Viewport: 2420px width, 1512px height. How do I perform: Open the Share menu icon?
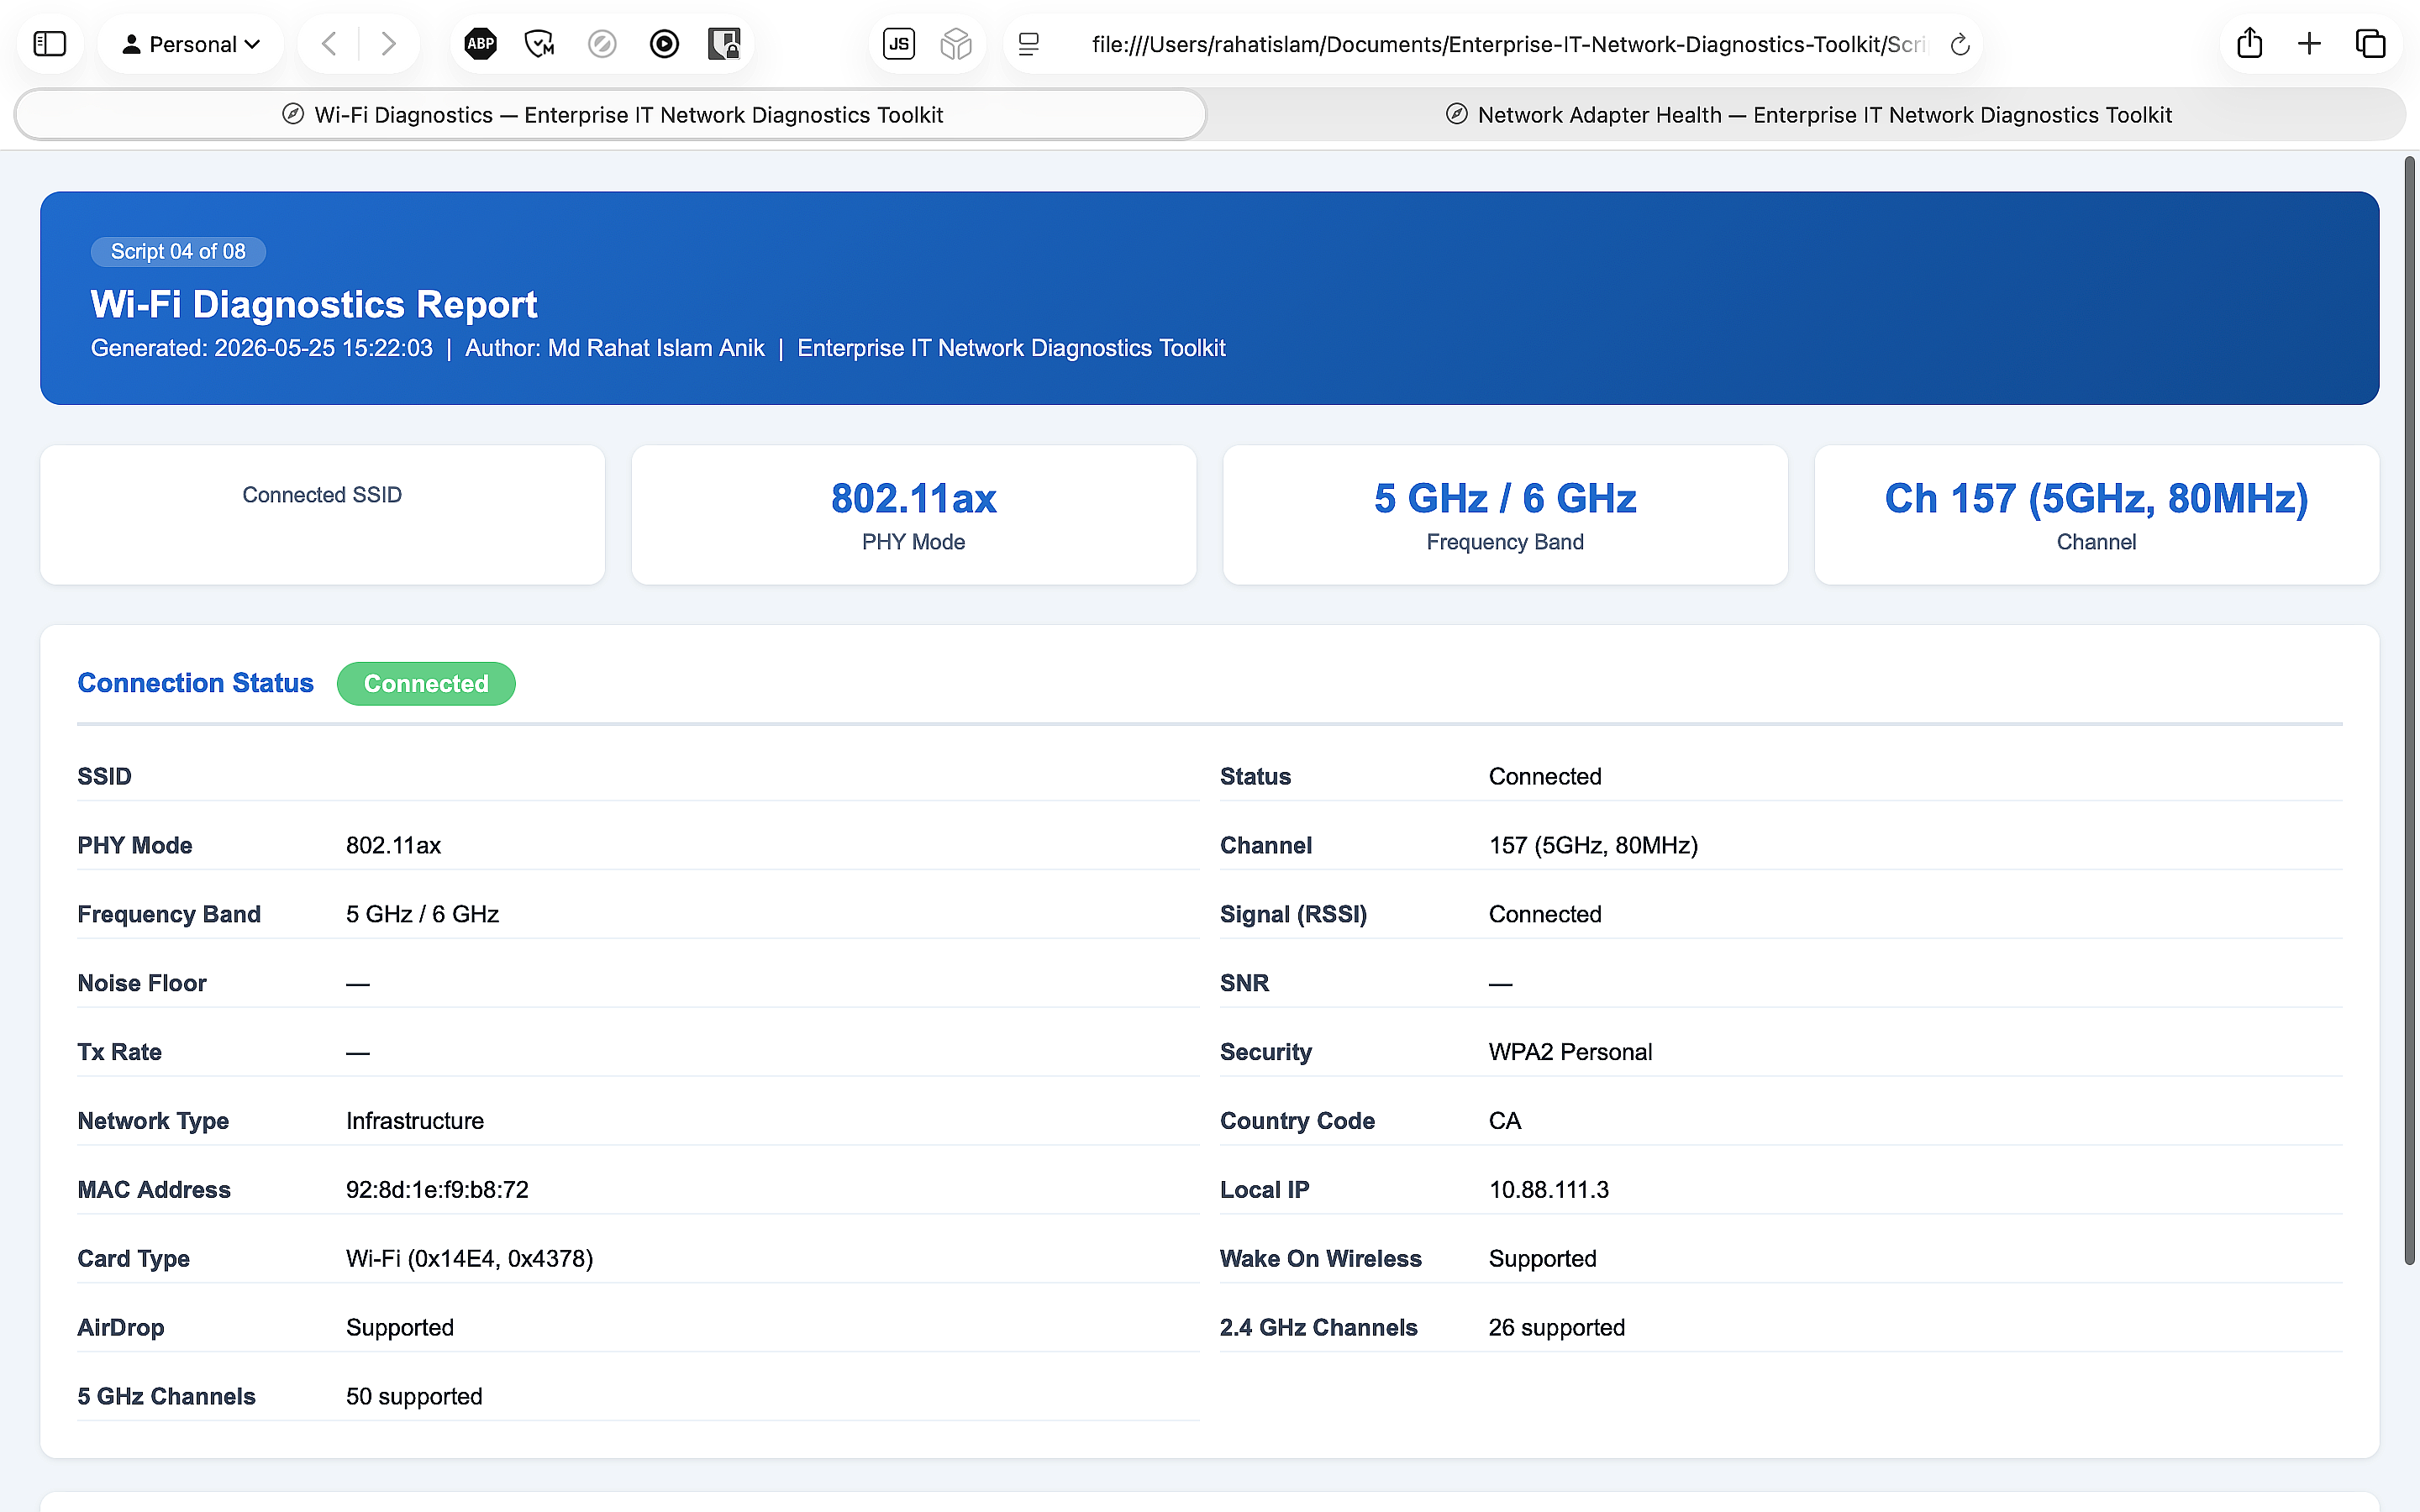coord(2249,43)
